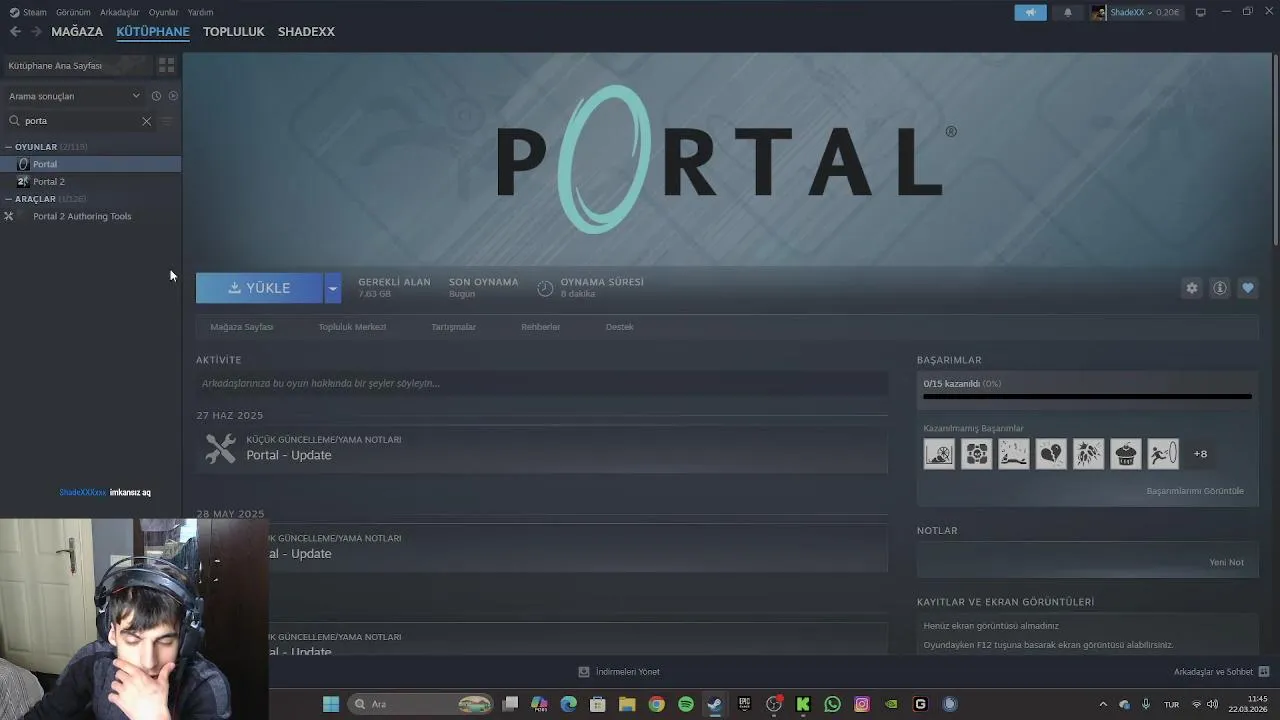Click the ready-to-play filter icon
This screenshot has height=720, width=1280.
click(173, 96)
